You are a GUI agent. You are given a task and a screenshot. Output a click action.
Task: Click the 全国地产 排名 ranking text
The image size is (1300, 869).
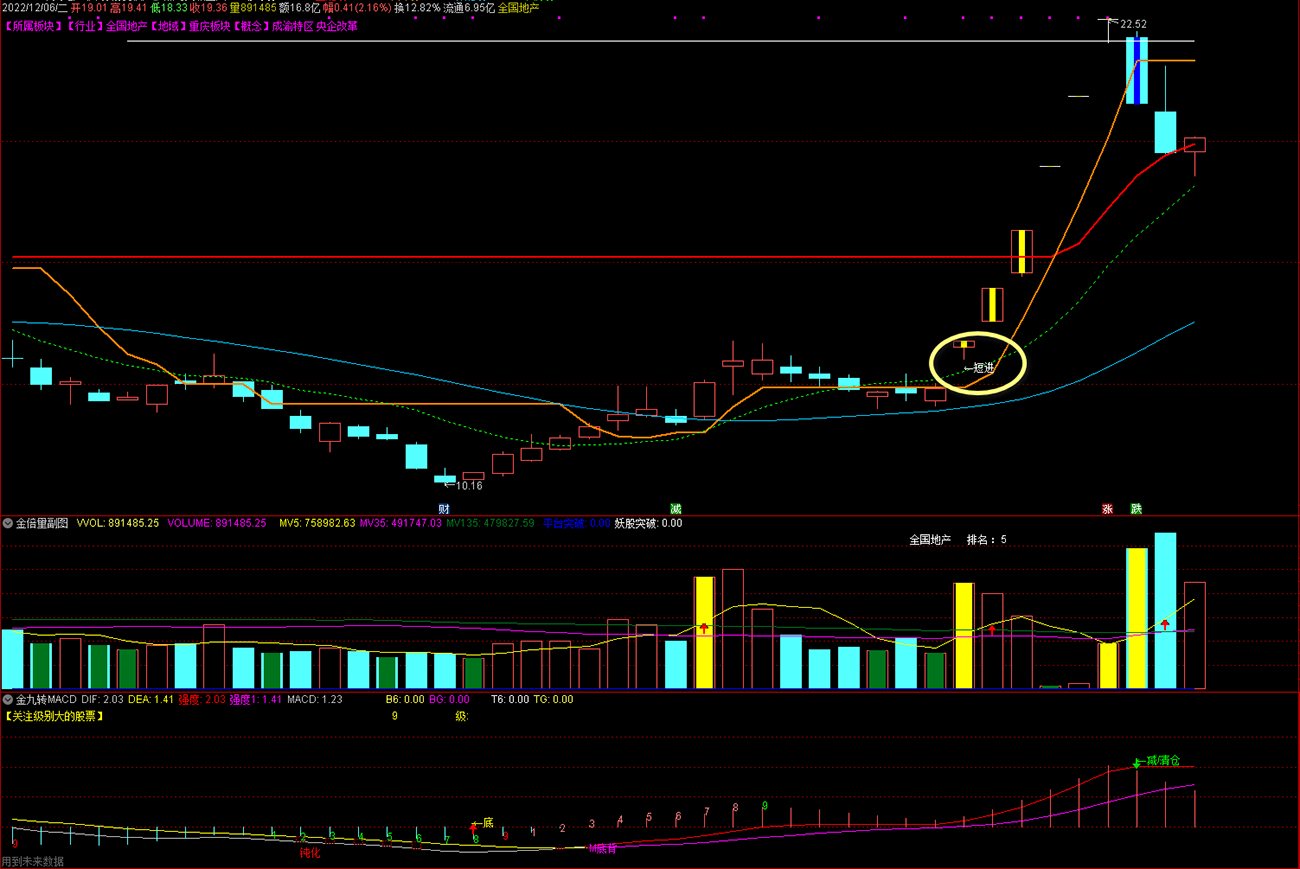pos(958,540)
